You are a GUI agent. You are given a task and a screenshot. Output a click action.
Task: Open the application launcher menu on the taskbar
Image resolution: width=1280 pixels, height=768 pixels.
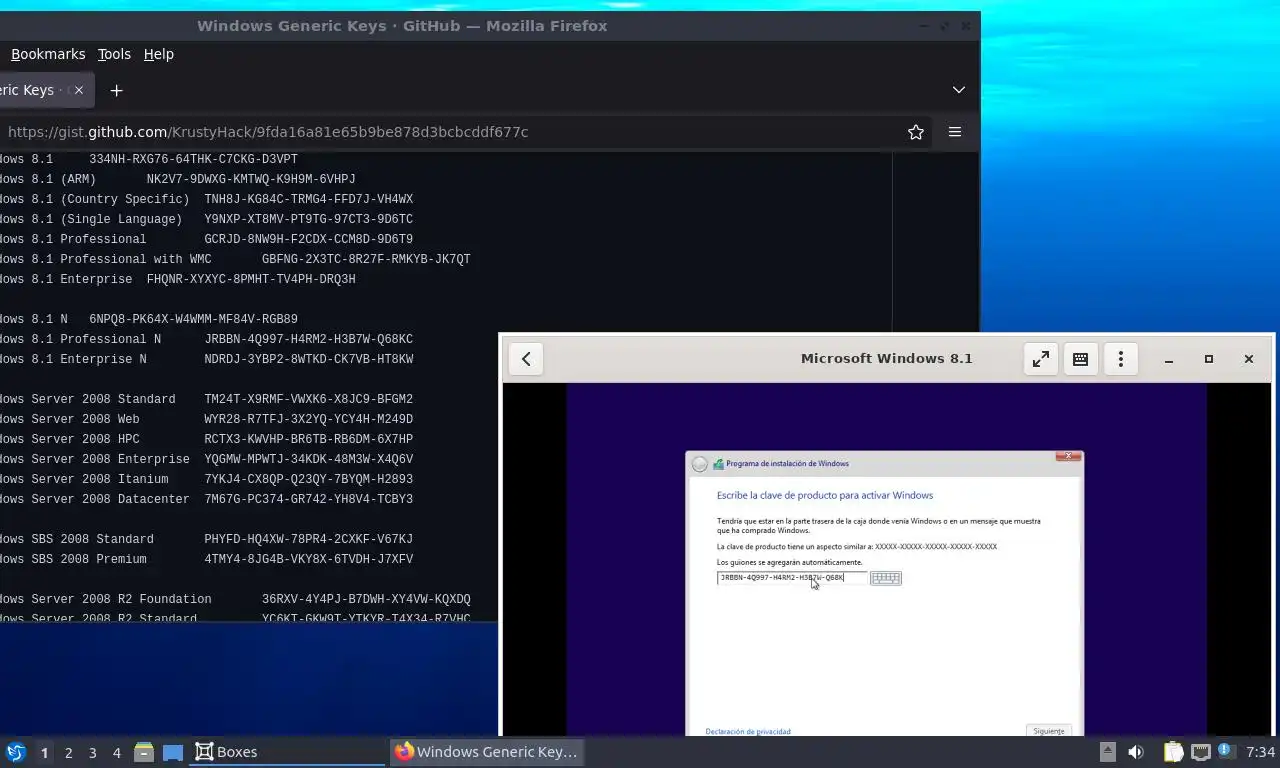pyautogui.click(x=15, y=752)
